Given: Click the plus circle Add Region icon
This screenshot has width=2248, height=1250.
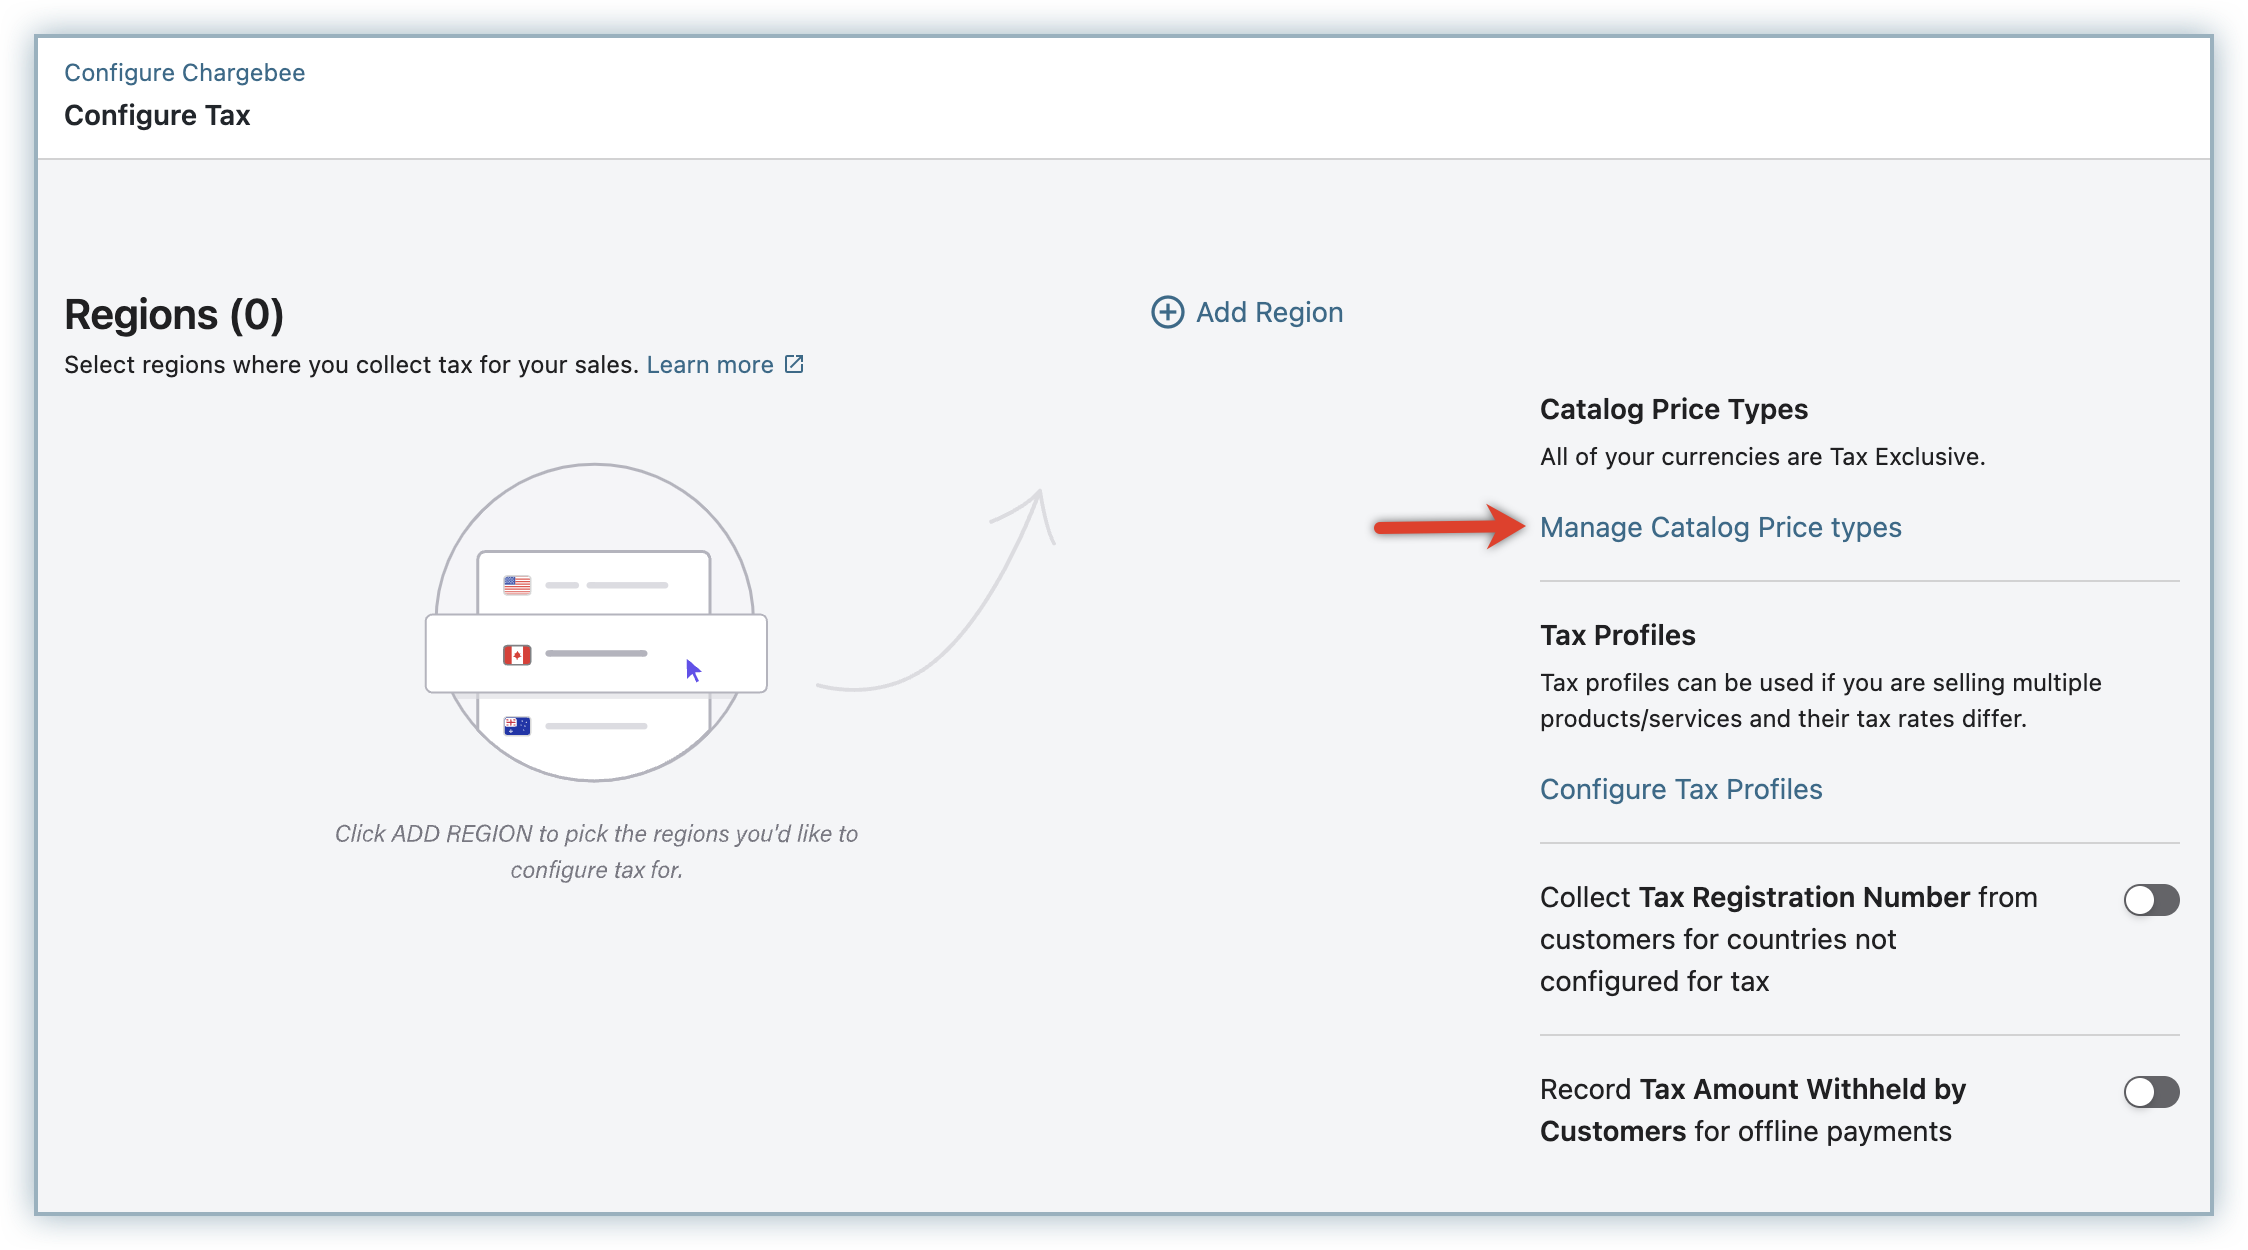Looking at the screenshot, I should point(1167,312).
